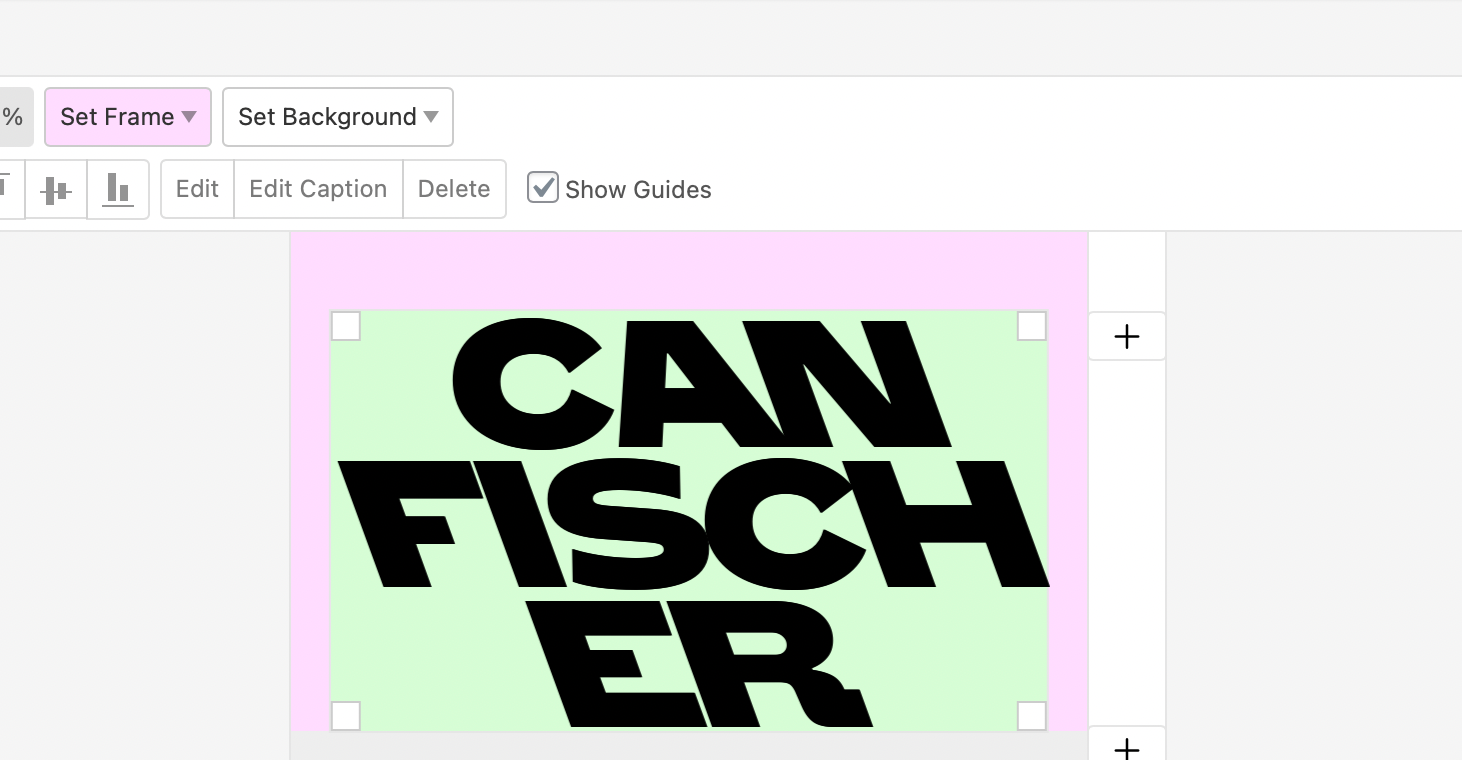This screenshot has width=1462, height=760.
Task: Add a row with the upper plus button
Action: (1127, 336)
